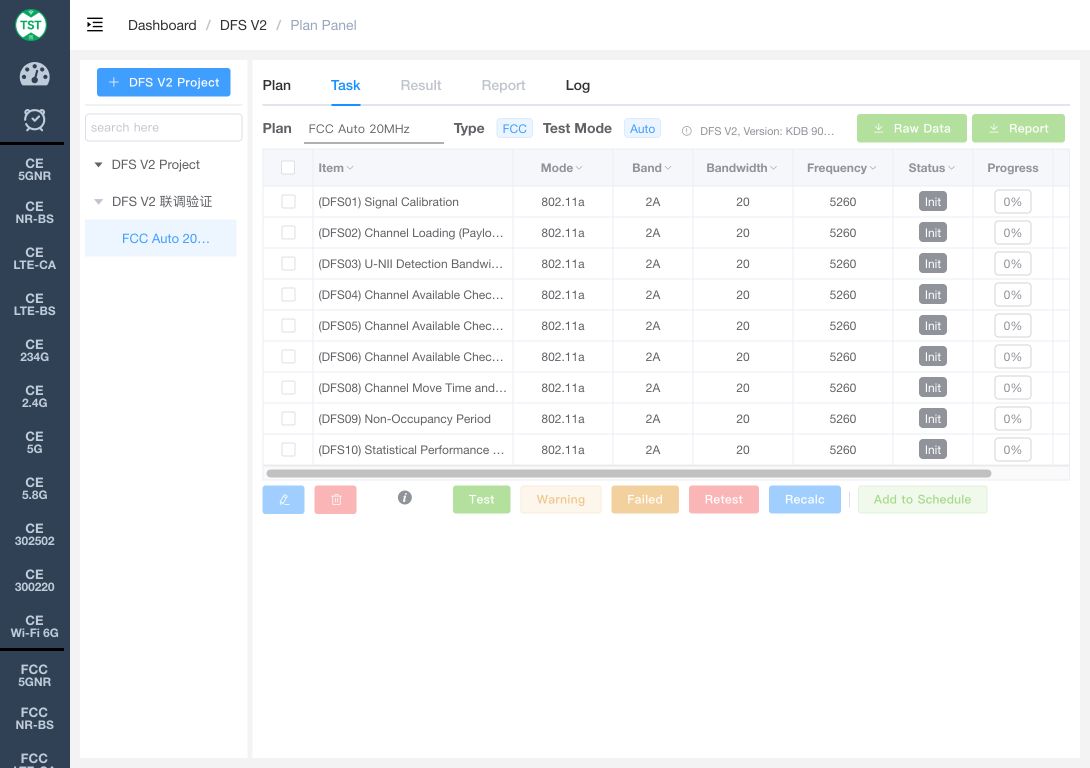This screenshot has width=1090, height=768.
Task: Click the DFS10 row 0% progress indicator
Action: pyautogui.click(x=1012, y=450)
